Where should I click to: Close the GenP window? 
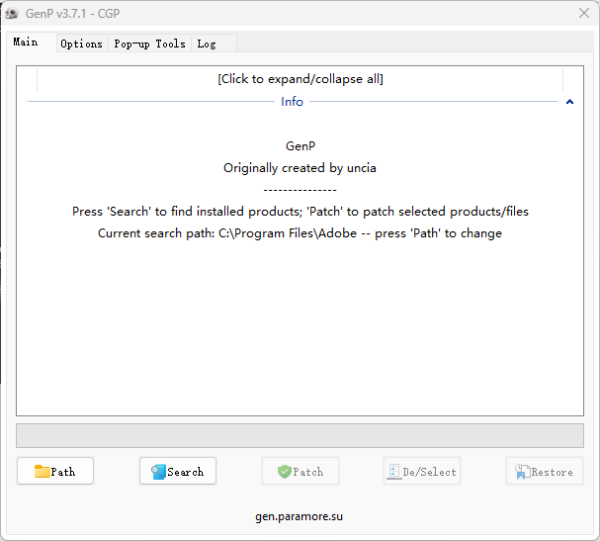coord(584,13)
